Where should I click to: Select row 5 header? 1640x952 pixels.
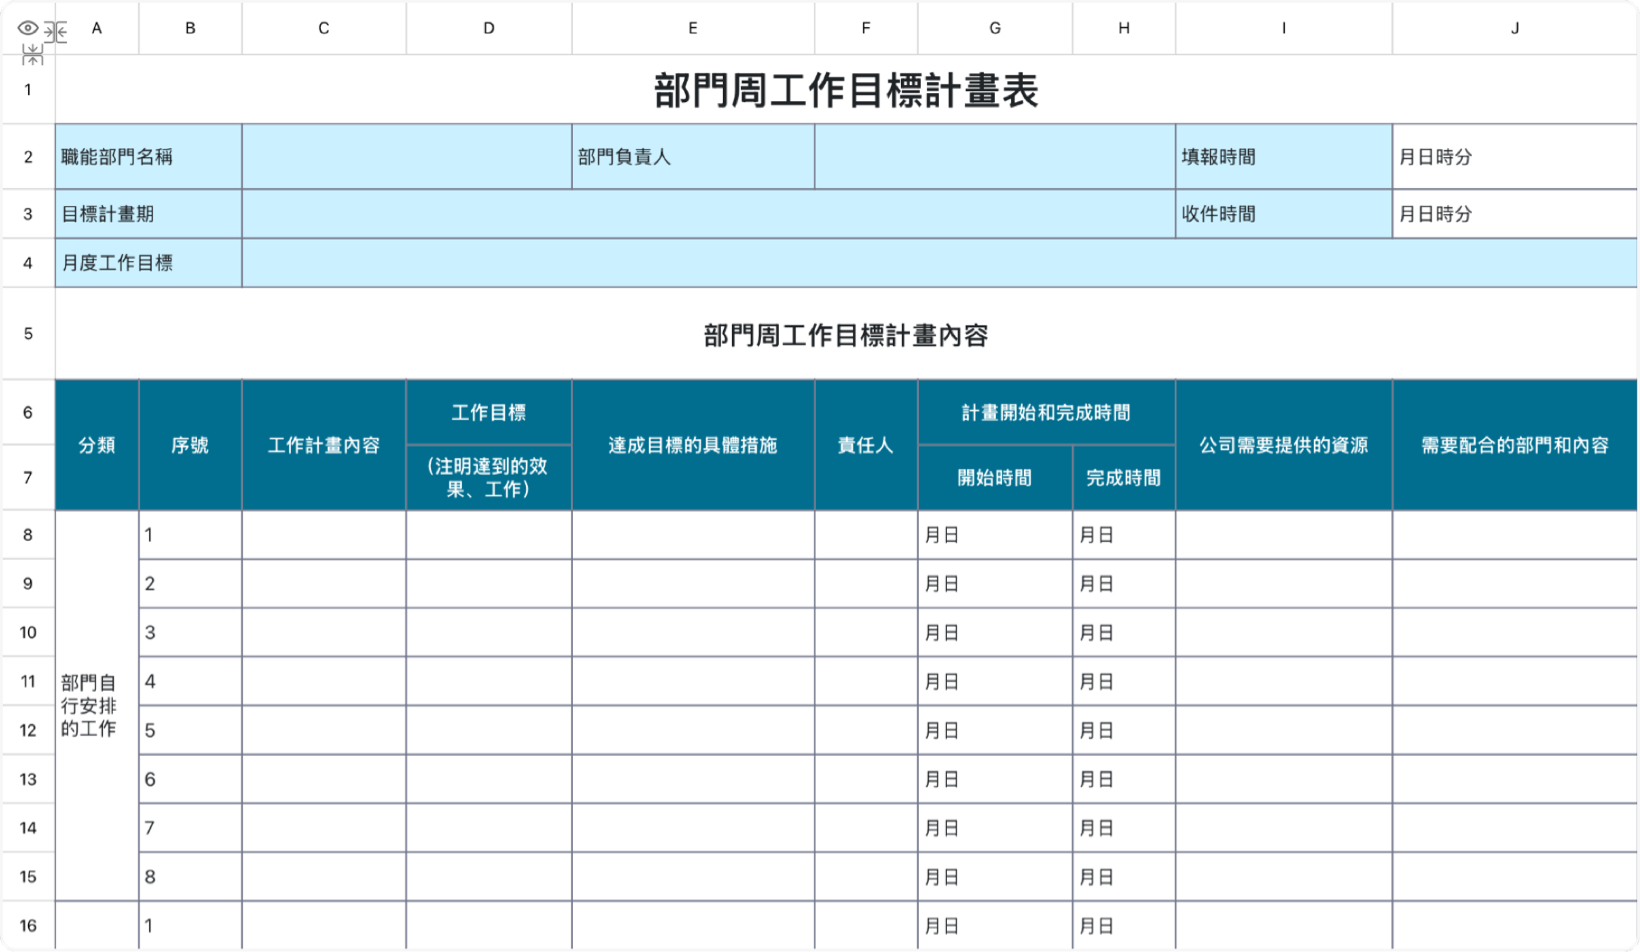pyautogui.click(x=28, y=334)
